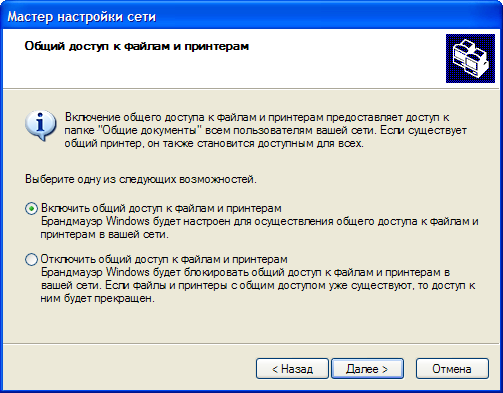Go back with the "Назад" button
503x393 pixels.
click(x=292, y=369)
